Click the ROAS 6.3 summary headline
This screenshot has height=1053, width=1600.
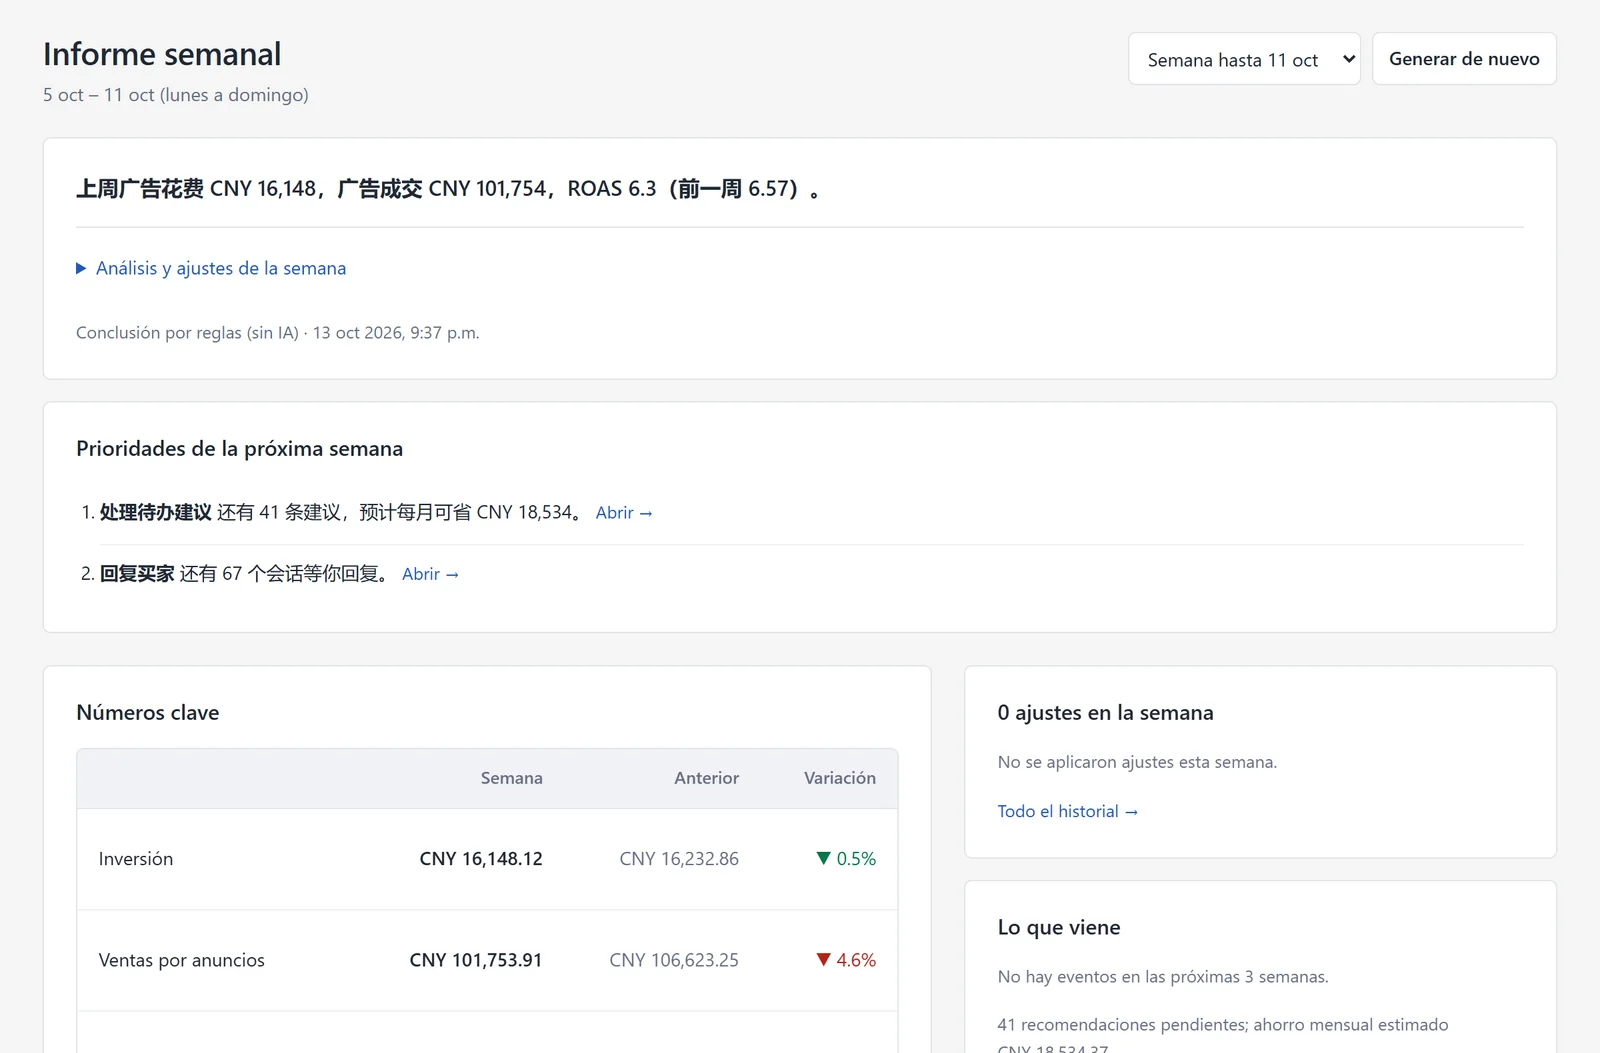448,189
